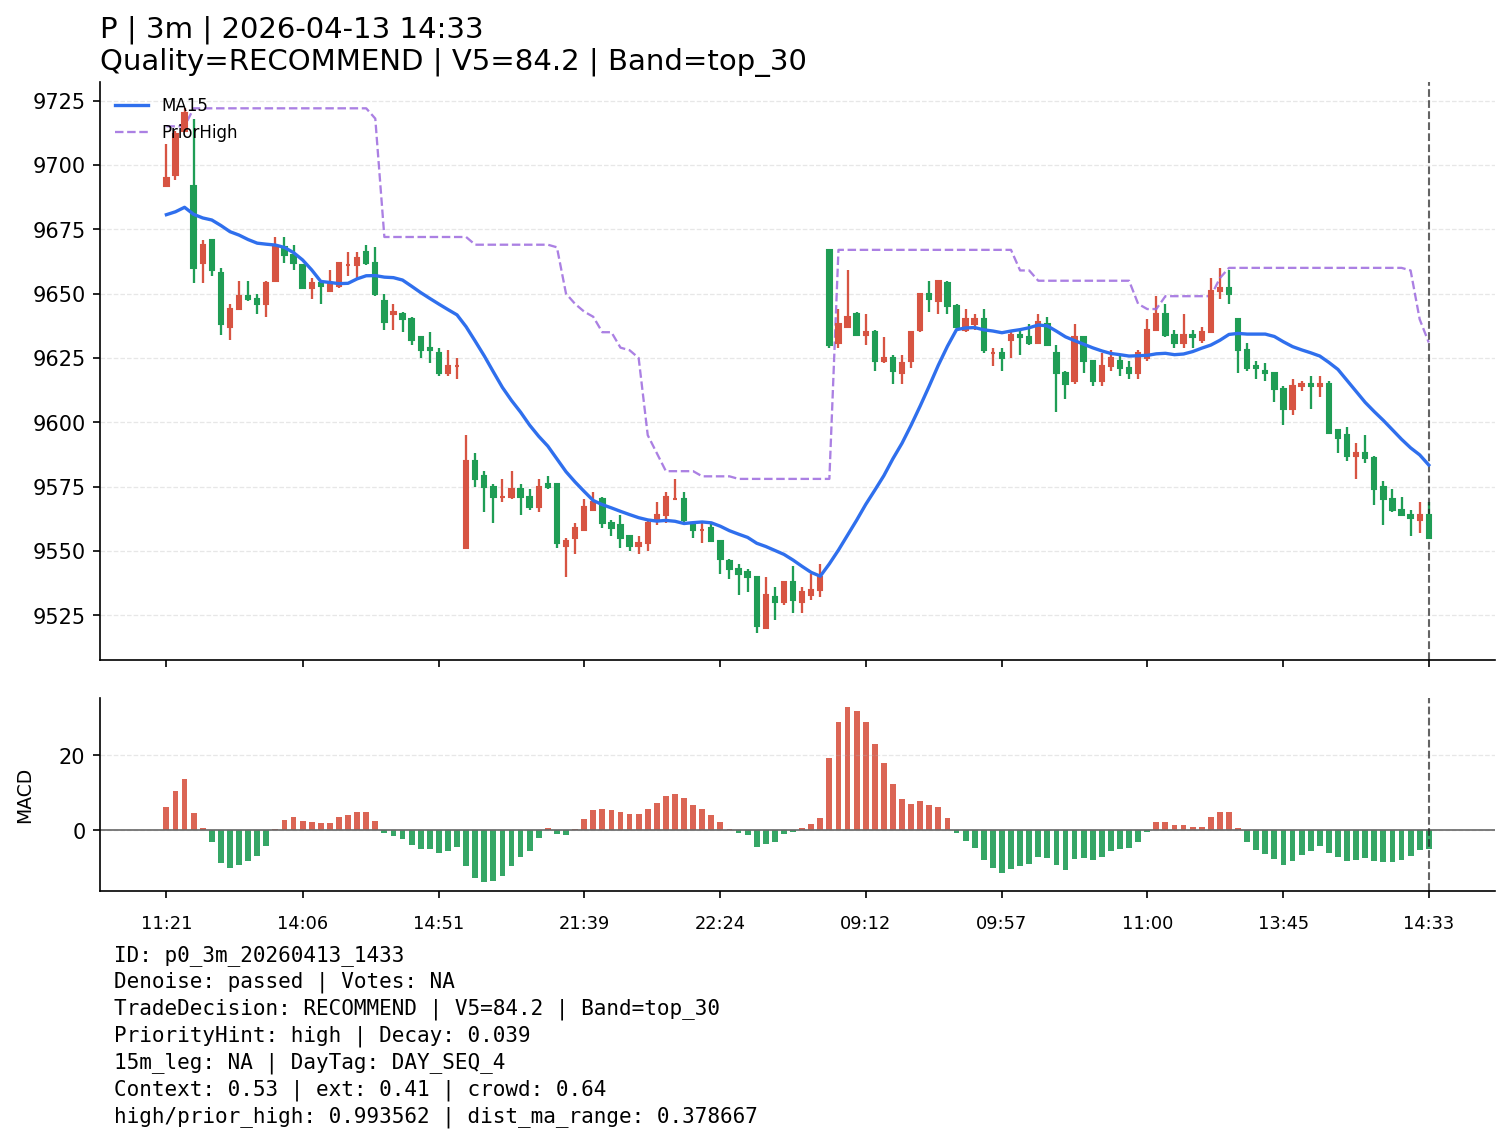Click the PriorityHint: high text line
Screen dimensions: 1510x1143
click(321, 1035)
